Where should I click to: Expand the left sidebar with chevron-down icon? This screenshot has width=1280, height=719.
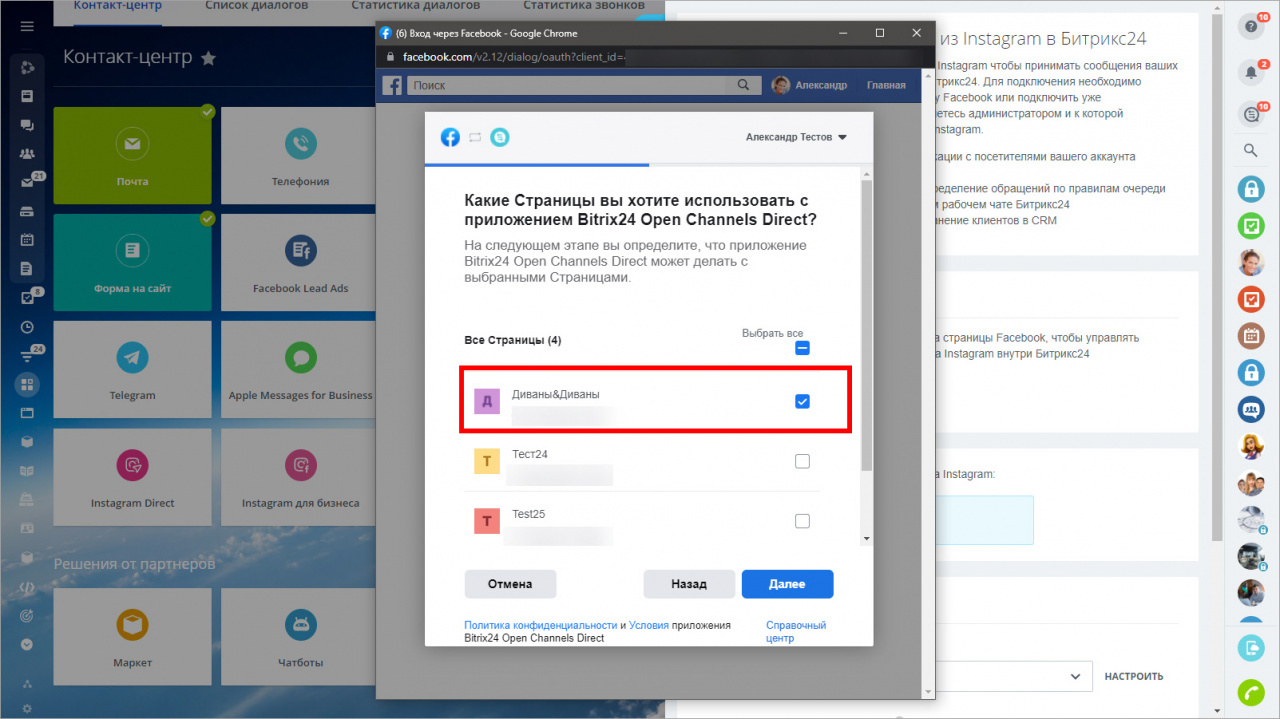[x=27, y=645]
